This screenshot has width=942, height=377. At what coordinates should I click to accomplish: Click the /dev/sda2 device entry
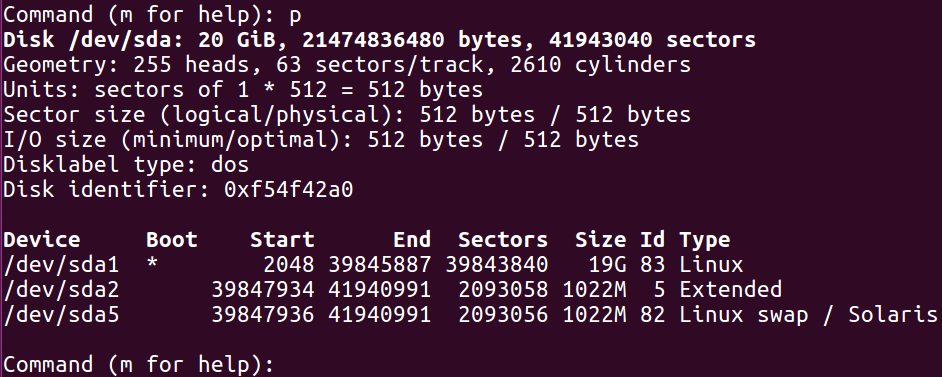[x=61, y=290]
